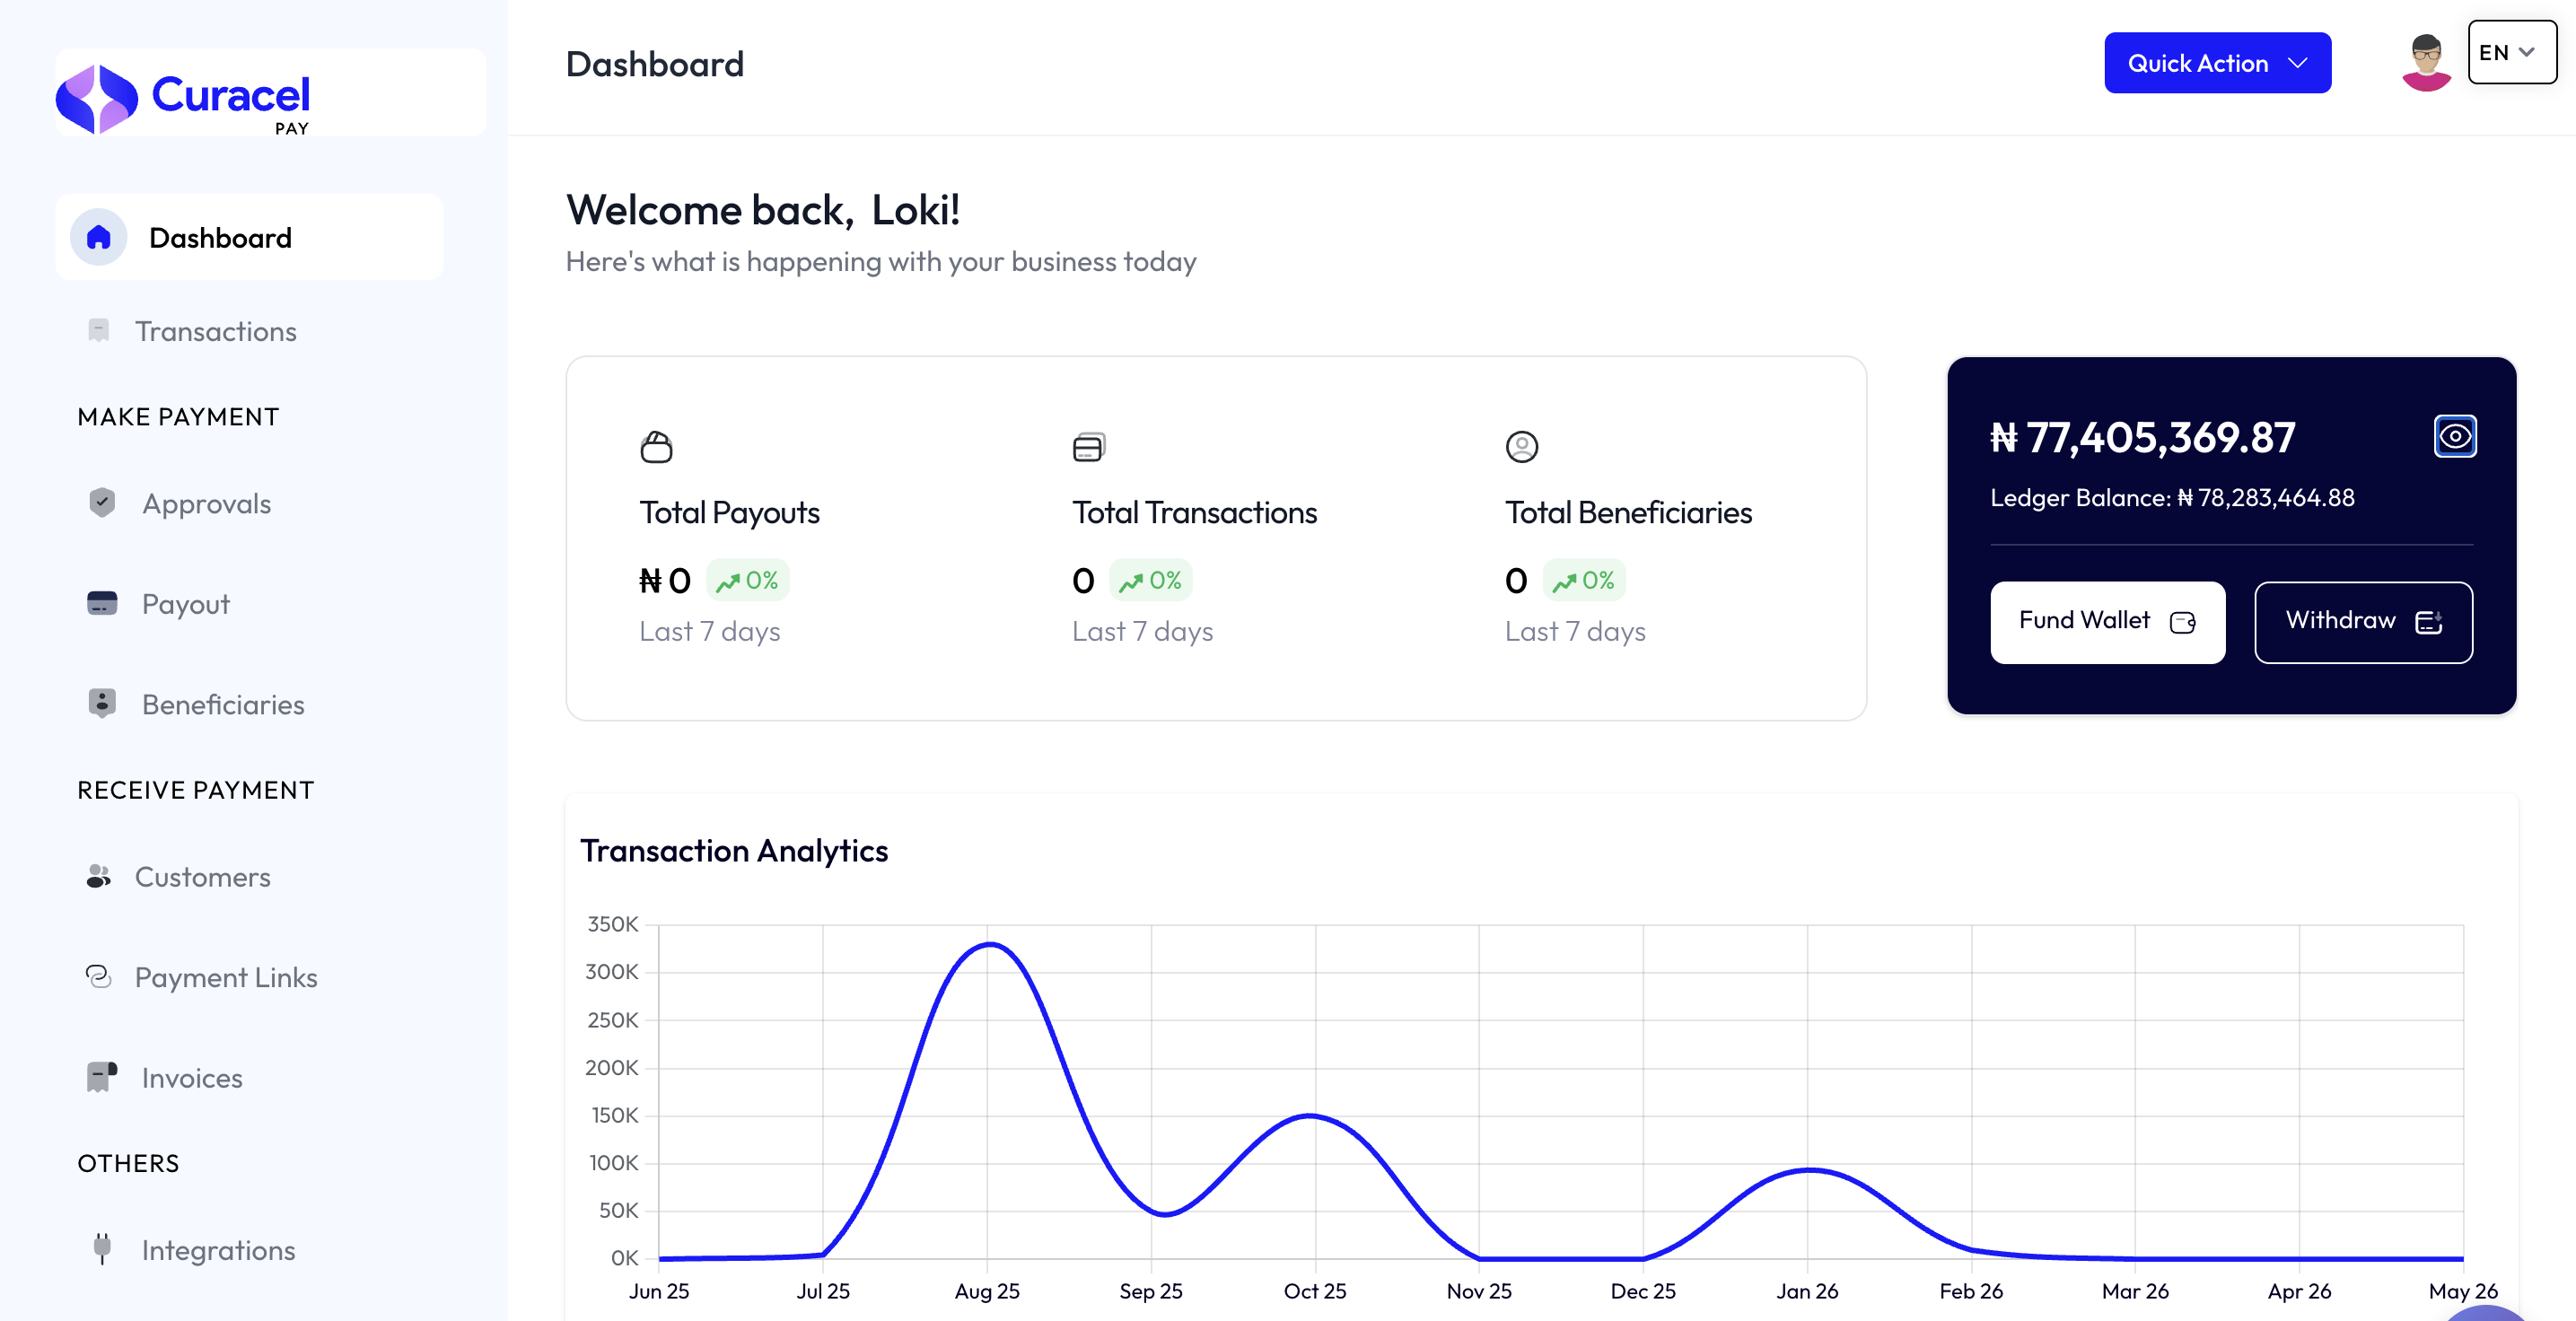Screen dimensions: 2576x1321
Task: Open the Approvals menu item
Action: 206,503
